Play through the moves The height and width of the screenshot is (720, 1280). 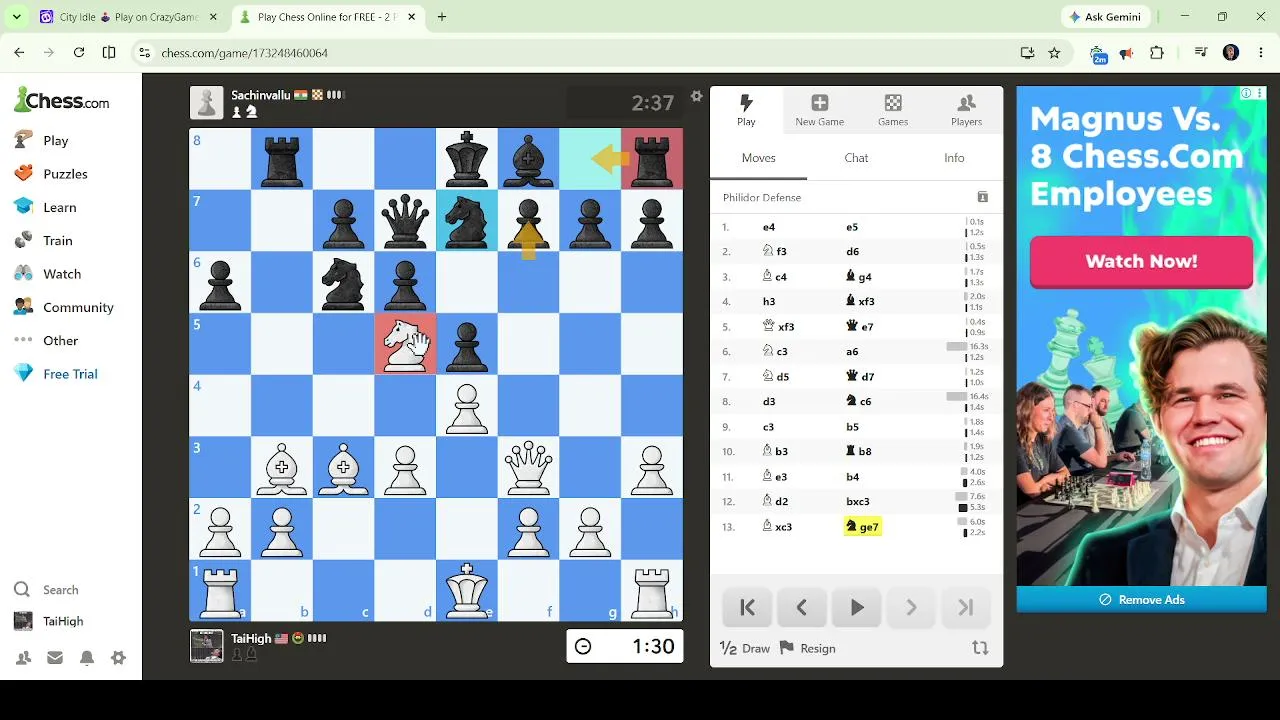(857, 608)
